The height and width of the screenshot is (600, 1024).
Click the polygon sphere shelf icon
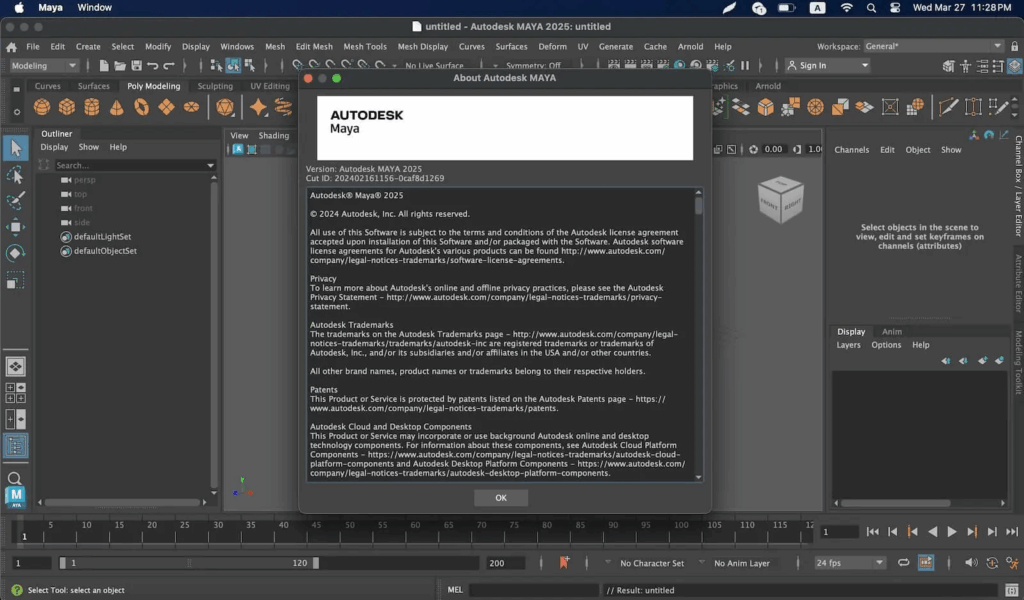point(42,107)
